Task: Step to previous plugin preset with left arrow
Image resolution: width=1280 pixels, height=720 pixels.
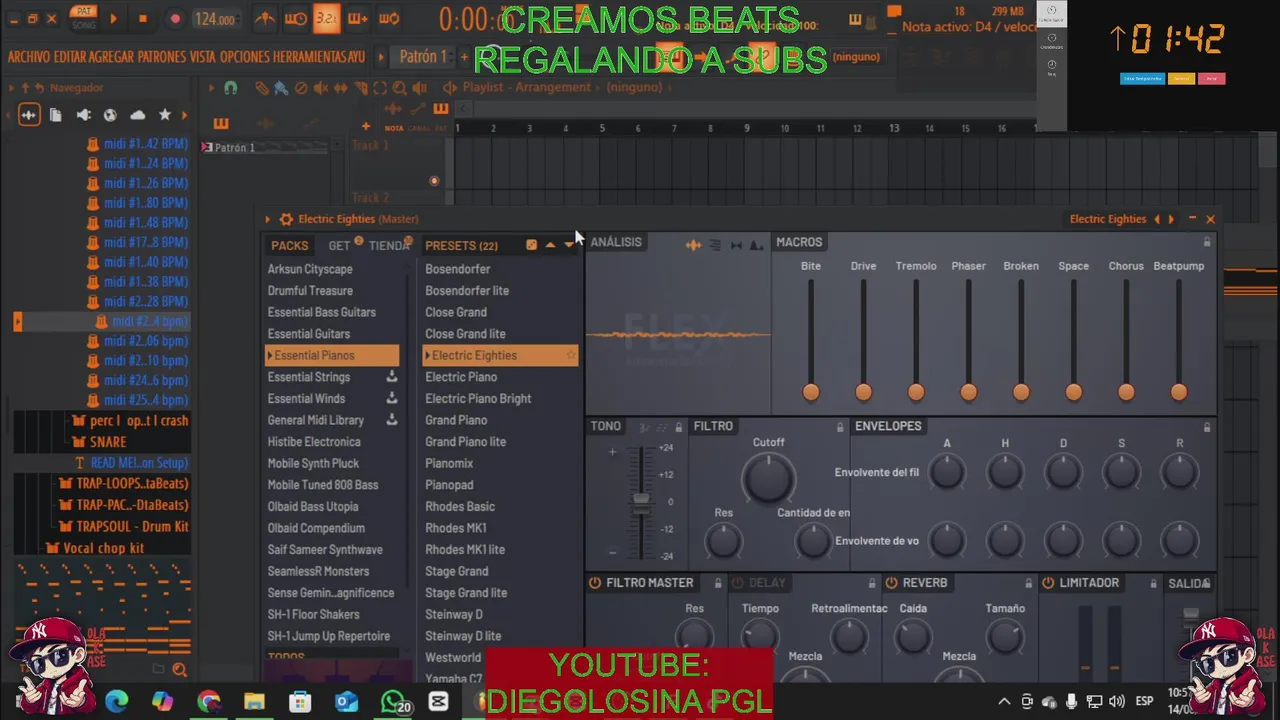Action: pos(1157,219)
